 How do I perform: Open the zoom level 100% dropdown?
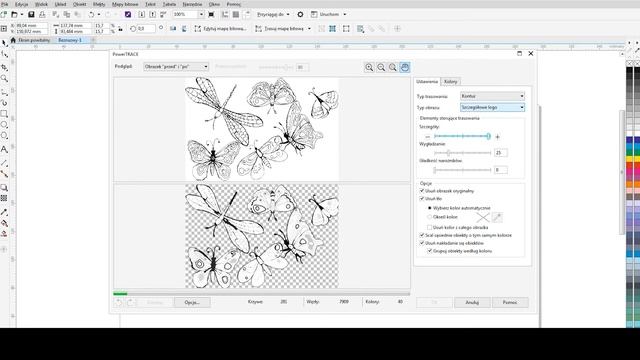pos(201,14)
